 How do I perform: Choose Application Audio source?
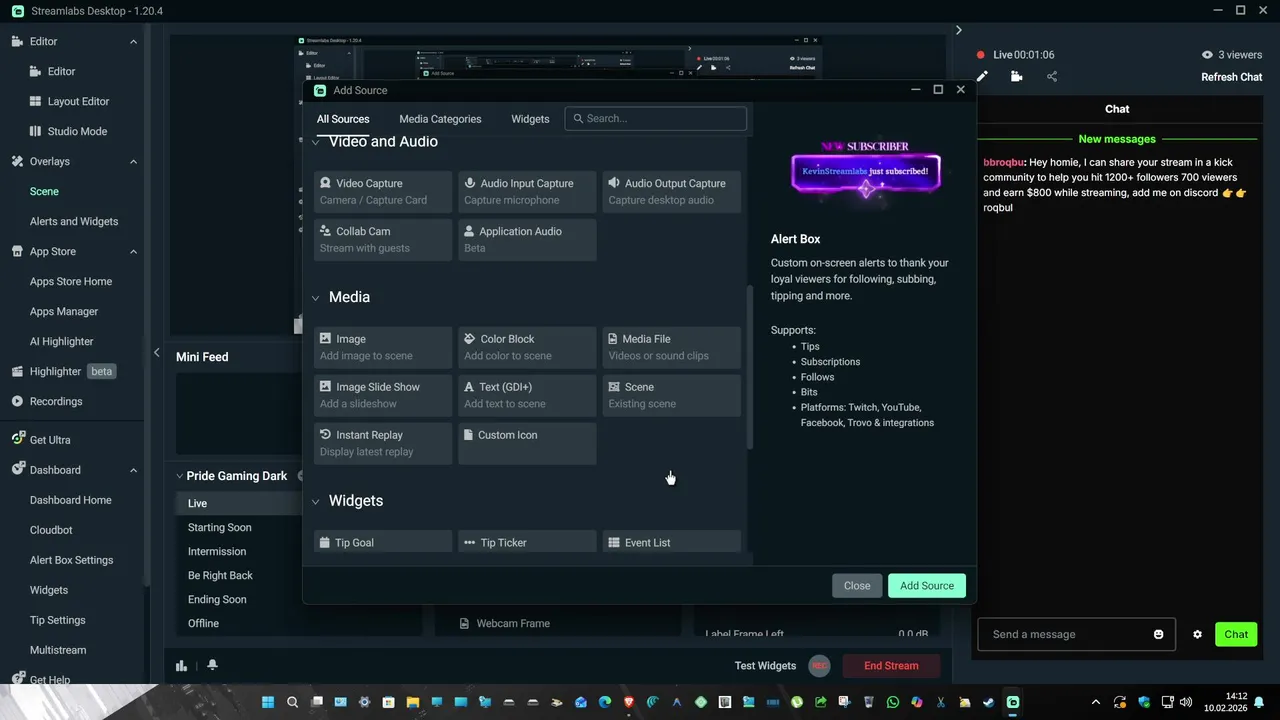tap(527, 240)
